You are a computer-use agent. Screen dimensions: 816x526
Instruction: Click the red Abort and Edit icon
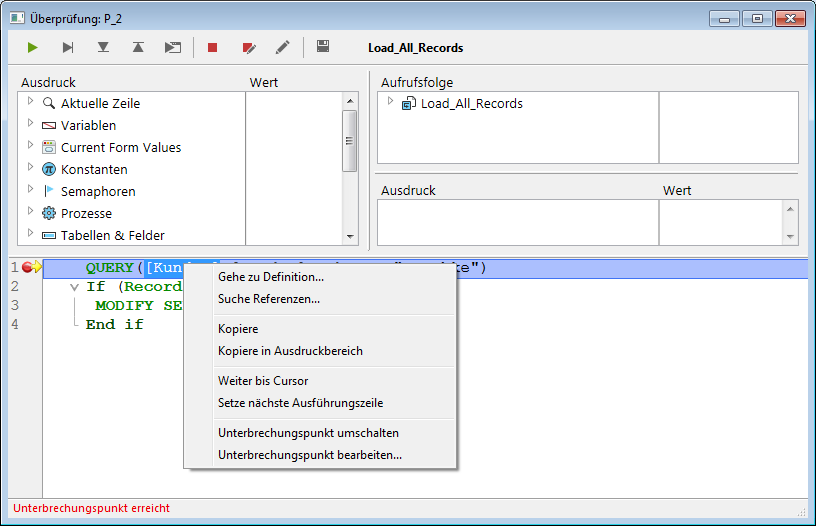point(248,47)
